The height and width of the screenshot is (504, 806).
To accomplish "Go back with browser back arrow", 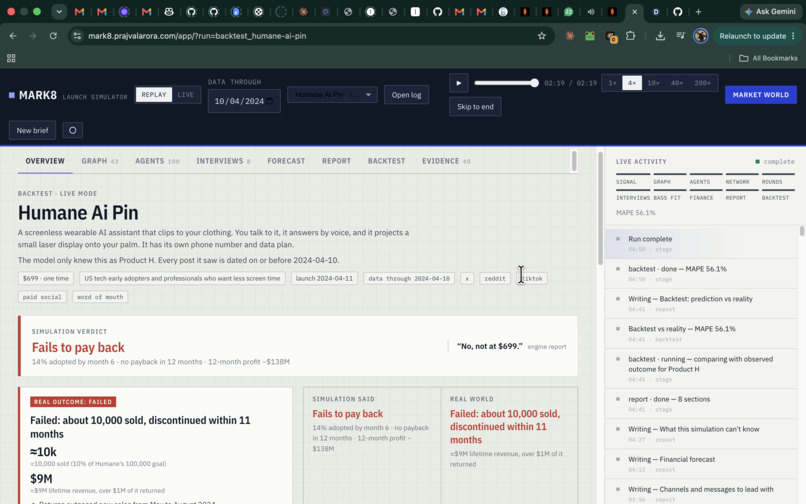I will tap(13, 36).
